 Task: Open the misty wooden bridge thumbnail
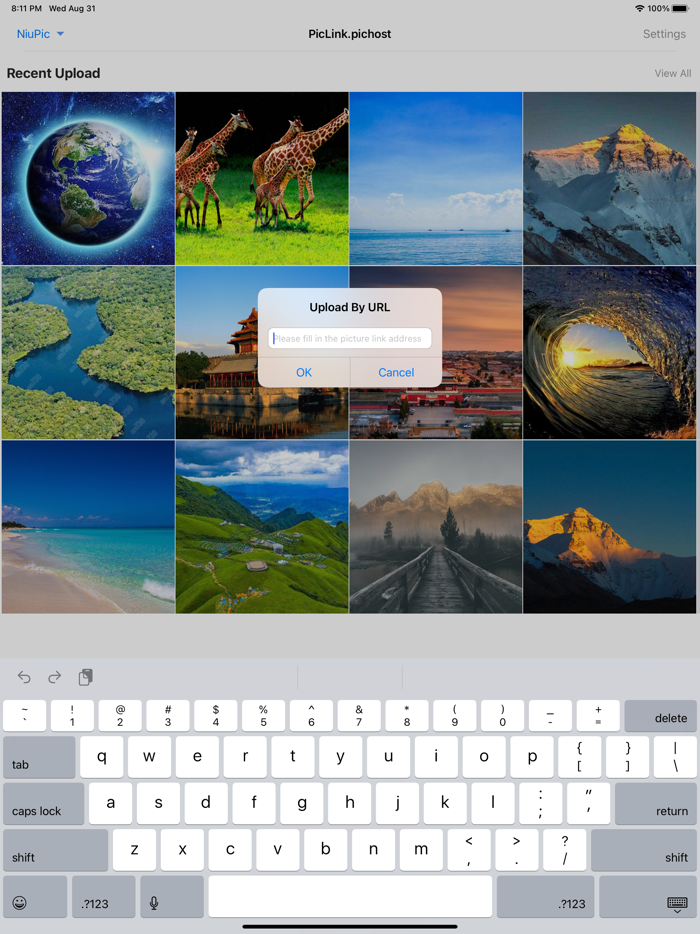(435, 527)
